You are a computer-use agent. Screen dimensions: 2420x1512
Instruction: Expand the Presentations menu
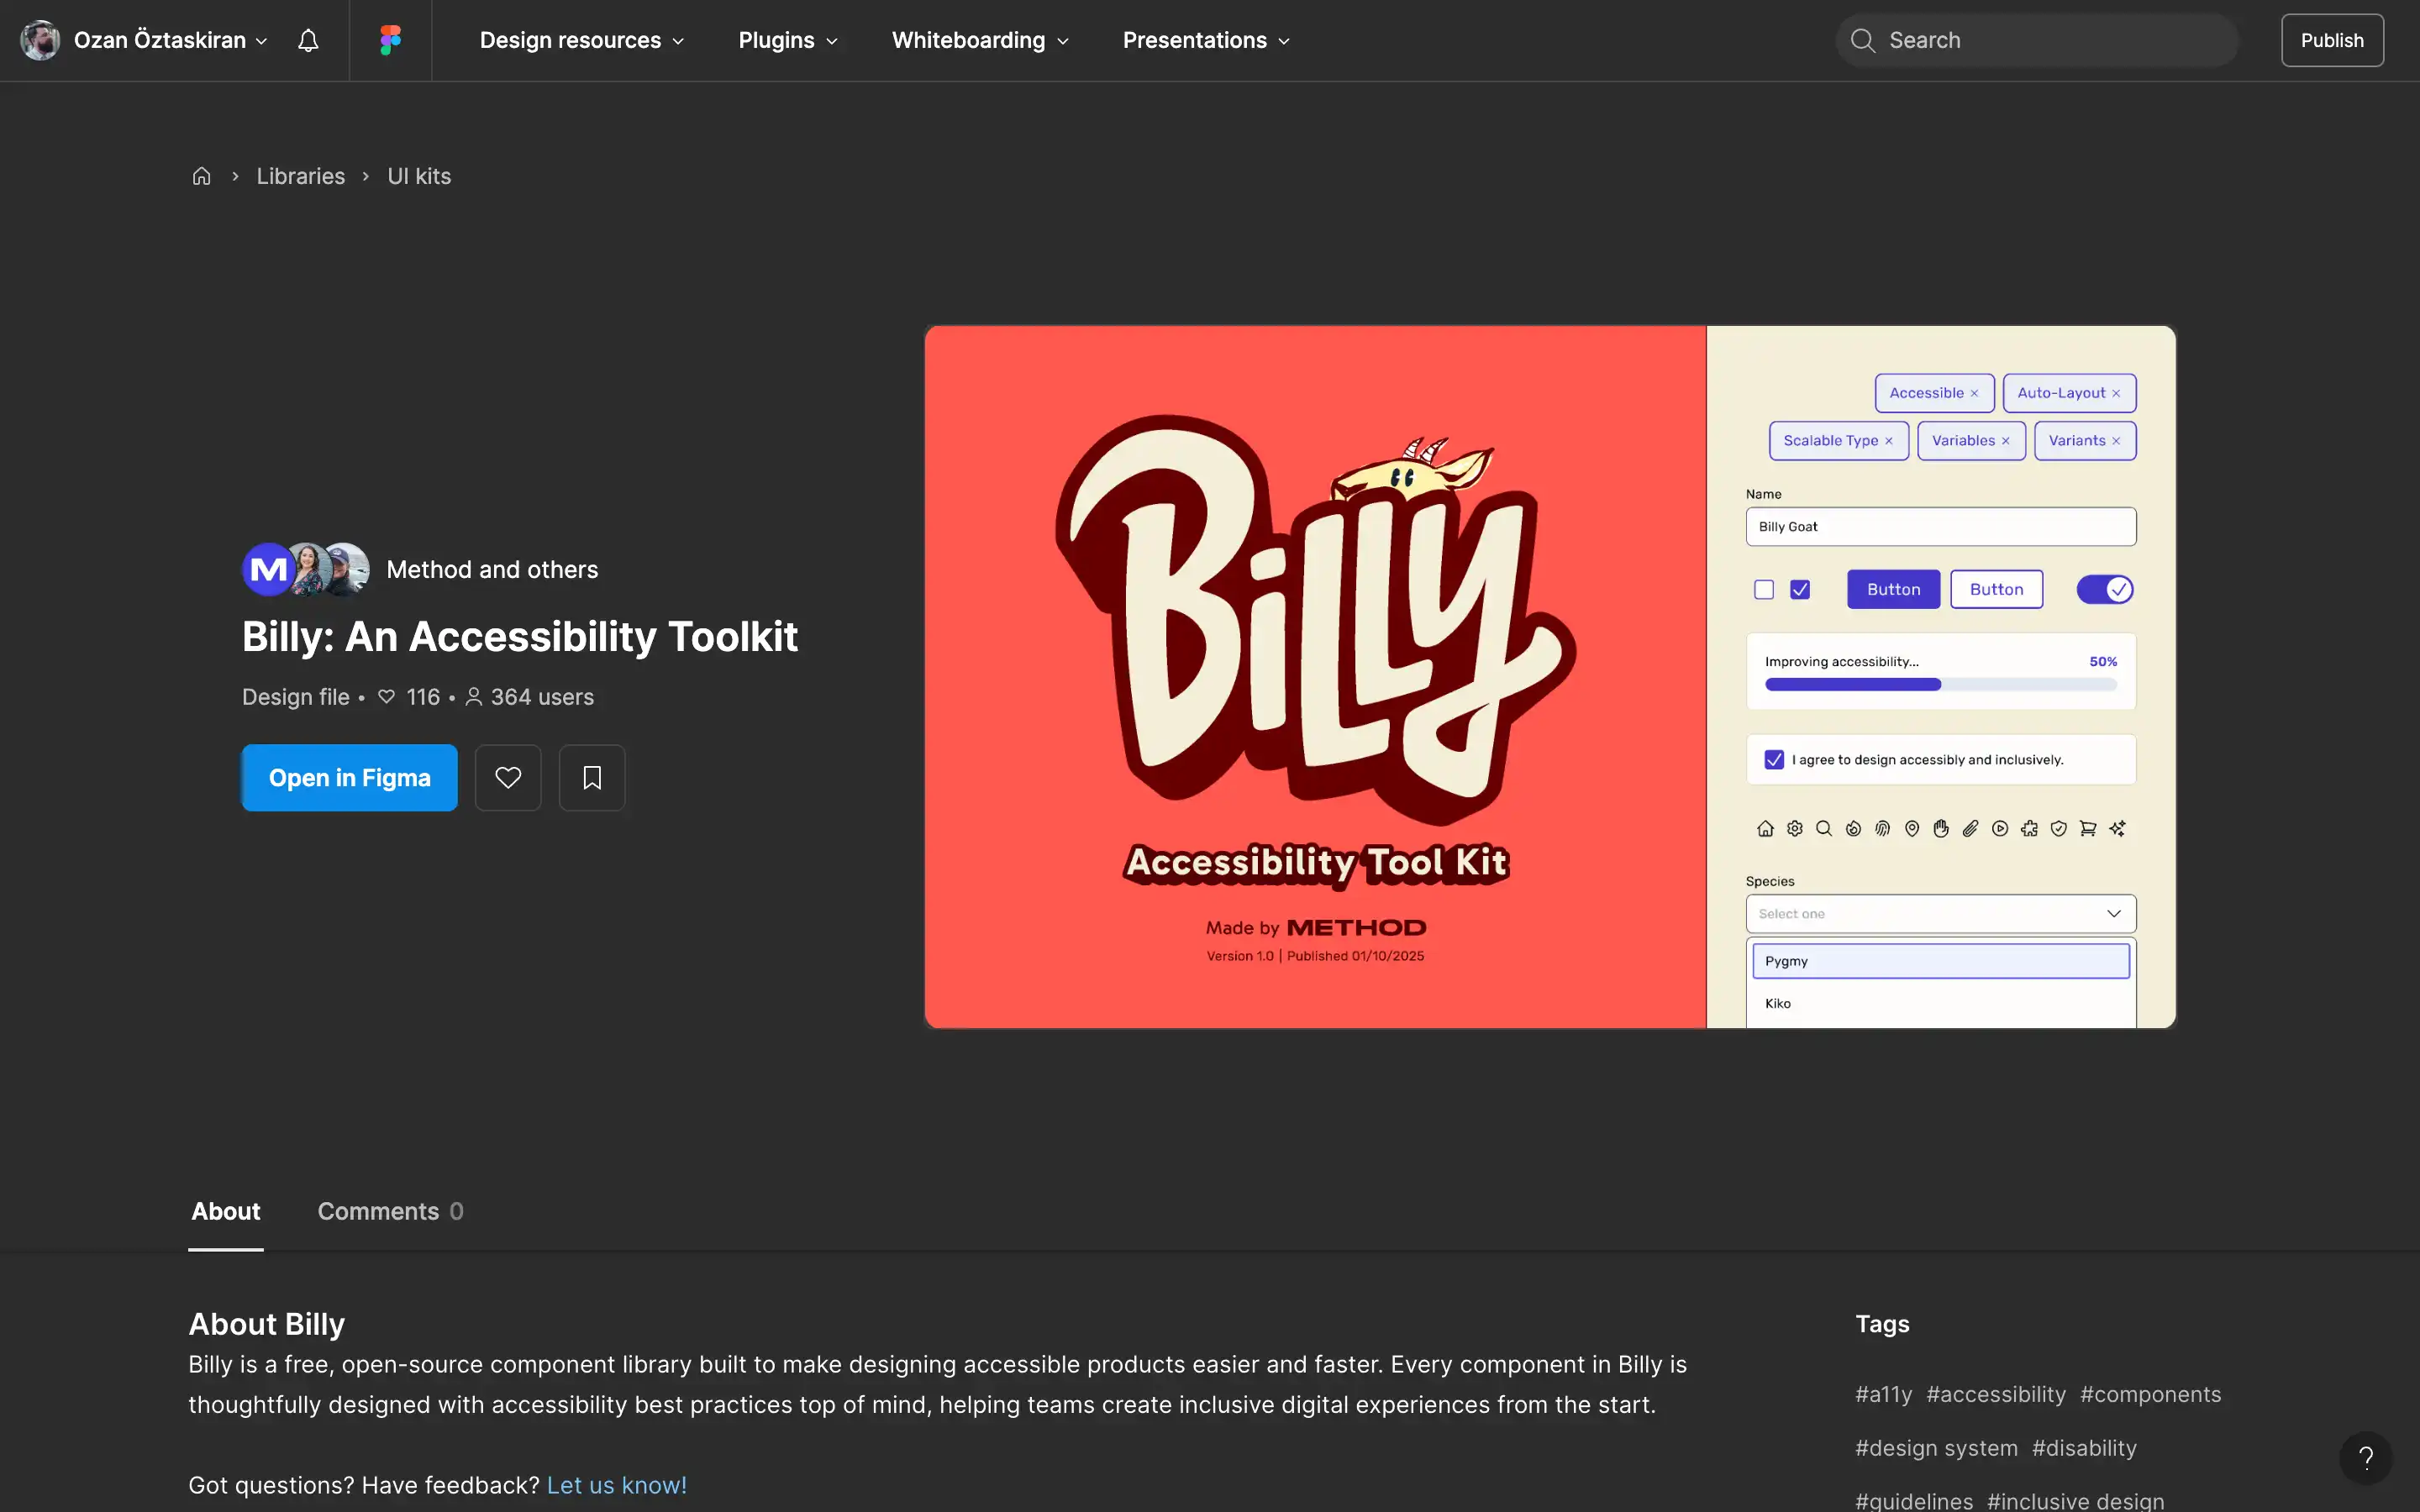click(1206, 40)
